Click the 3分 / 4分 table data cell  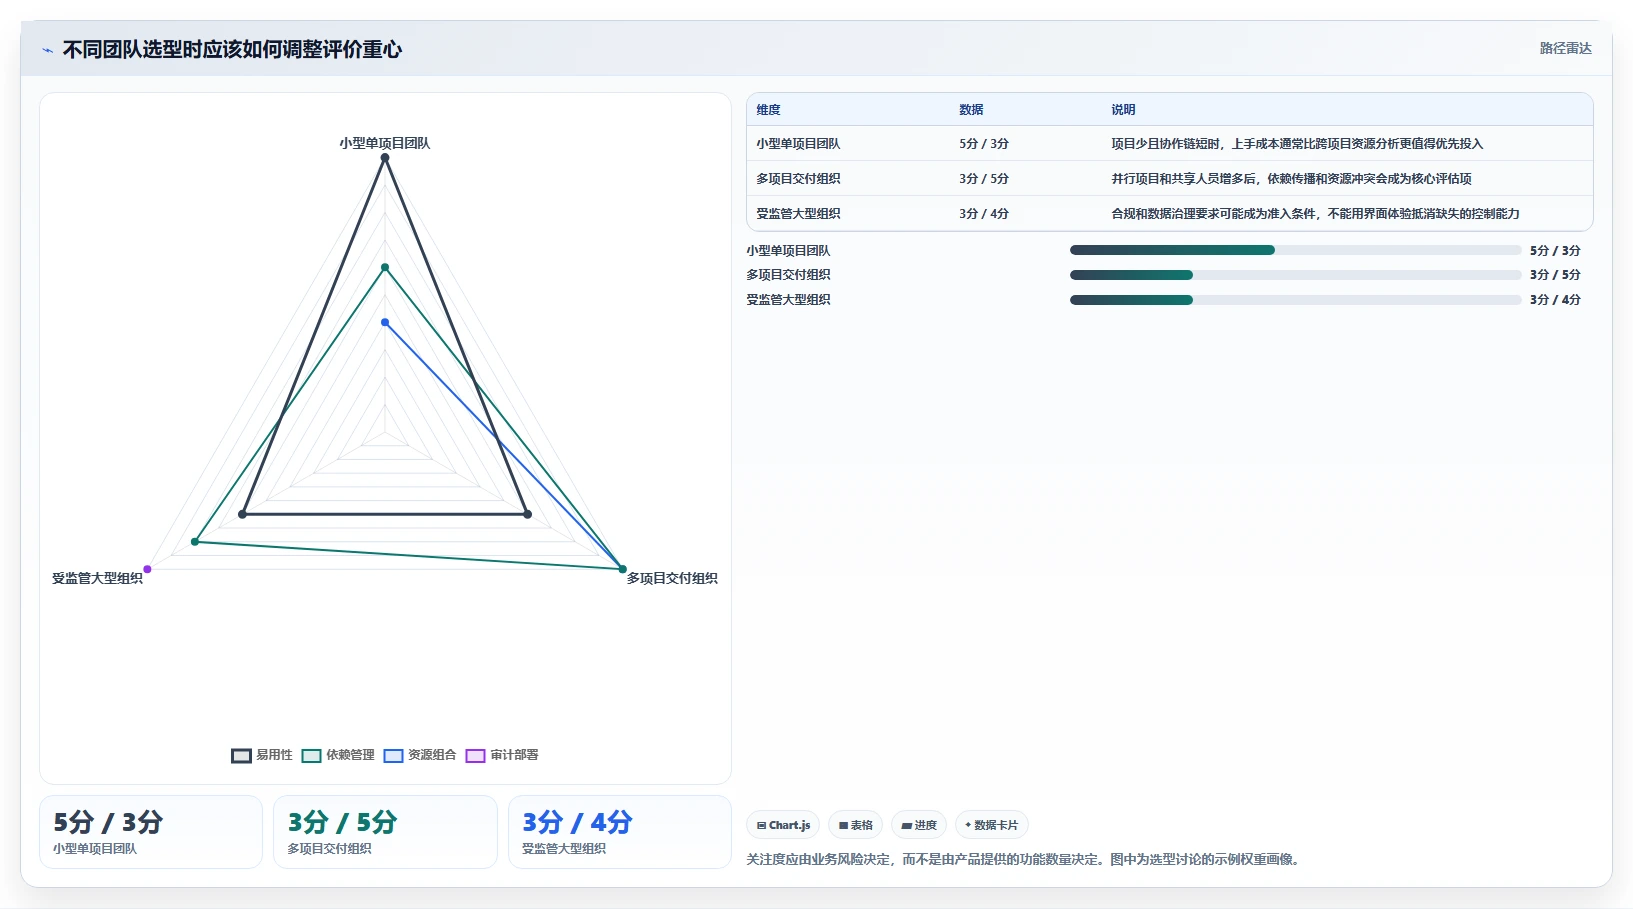[984, 214]
